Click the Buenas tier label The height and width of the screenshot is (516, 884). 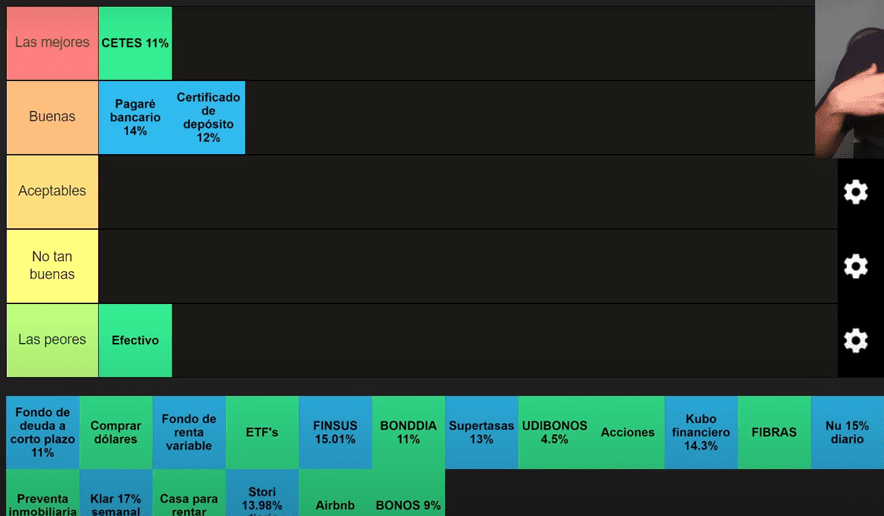pyautogui.click(x=52, y=118)
